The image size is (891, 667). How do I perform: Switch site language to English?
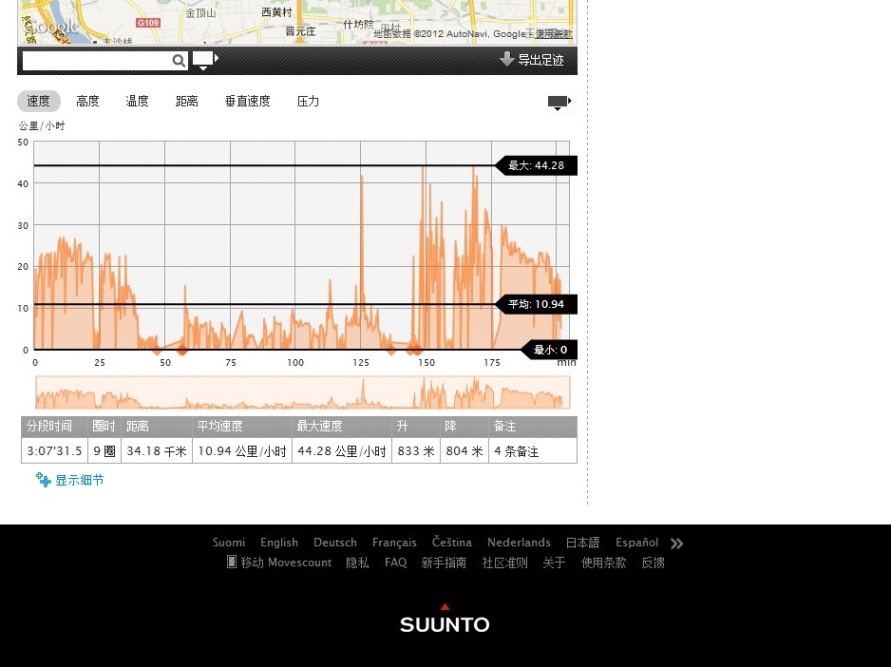pos(279,543)
